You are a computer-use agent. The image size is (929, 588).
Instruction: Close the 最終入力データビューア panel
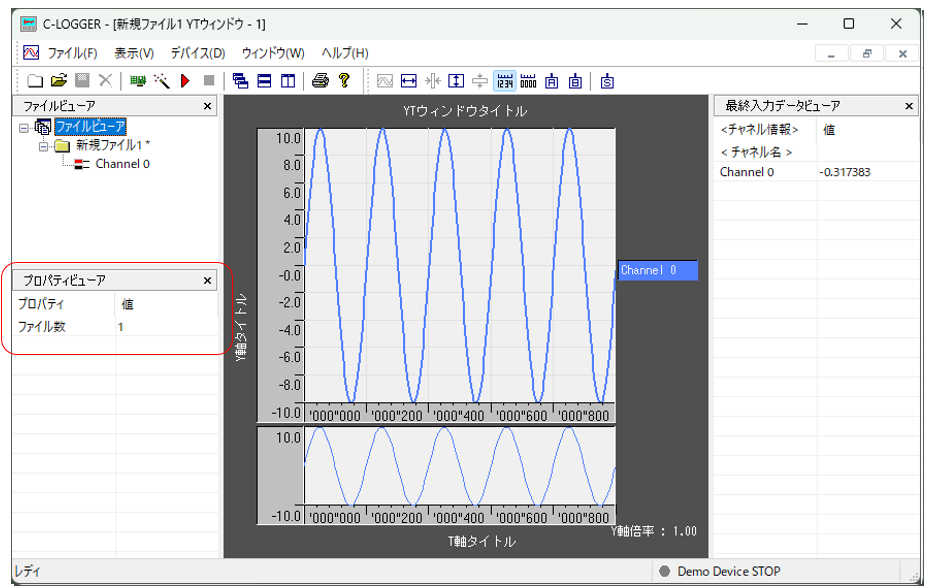coord(909,106)
